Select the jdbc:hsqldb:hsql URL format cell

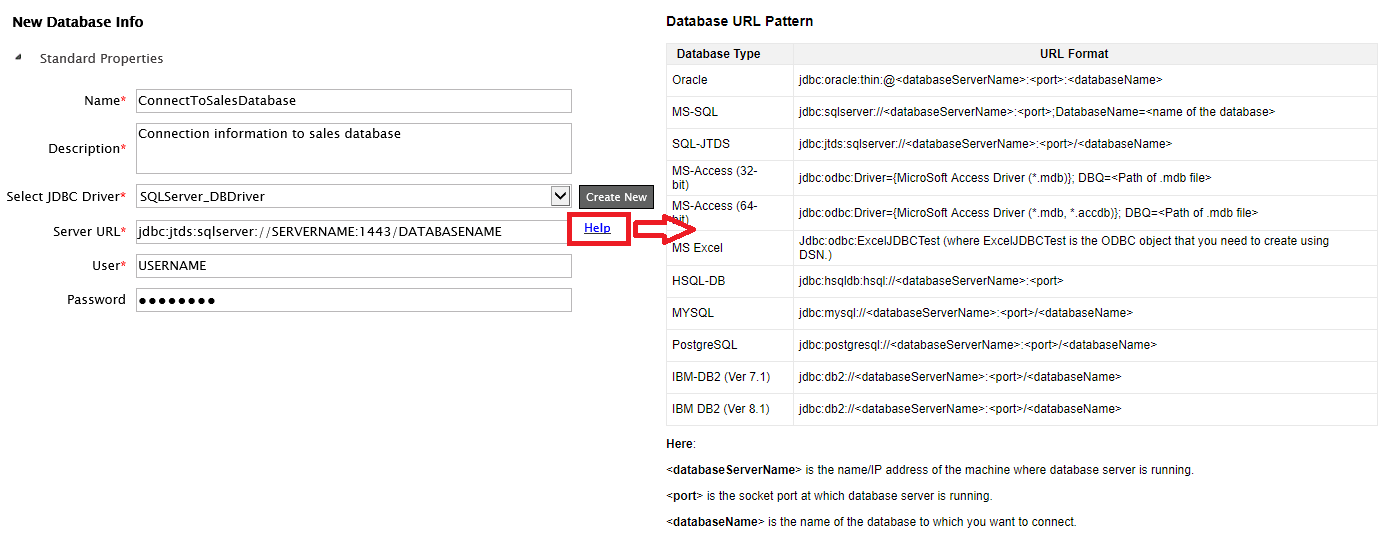pos(1085,281)
